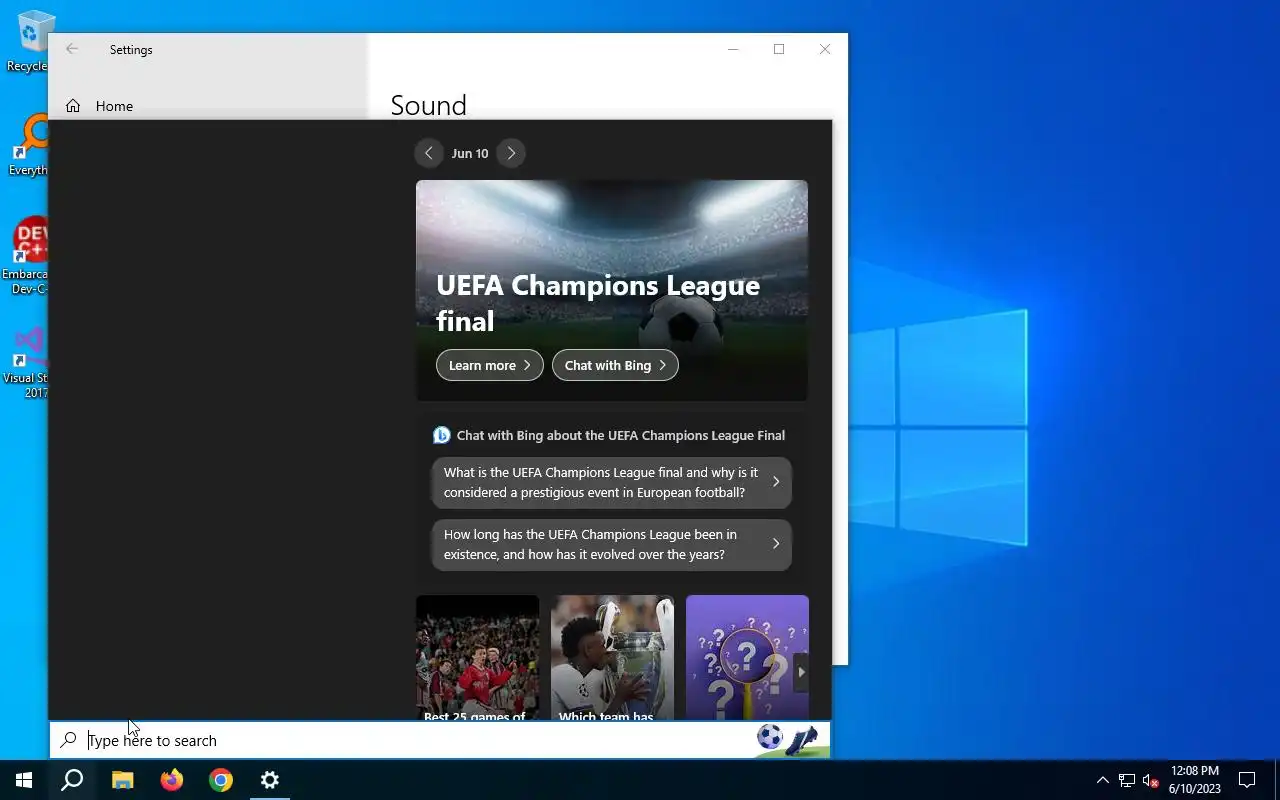
Task: Click the back arrow in Settings window
Action: click(72, 49)
